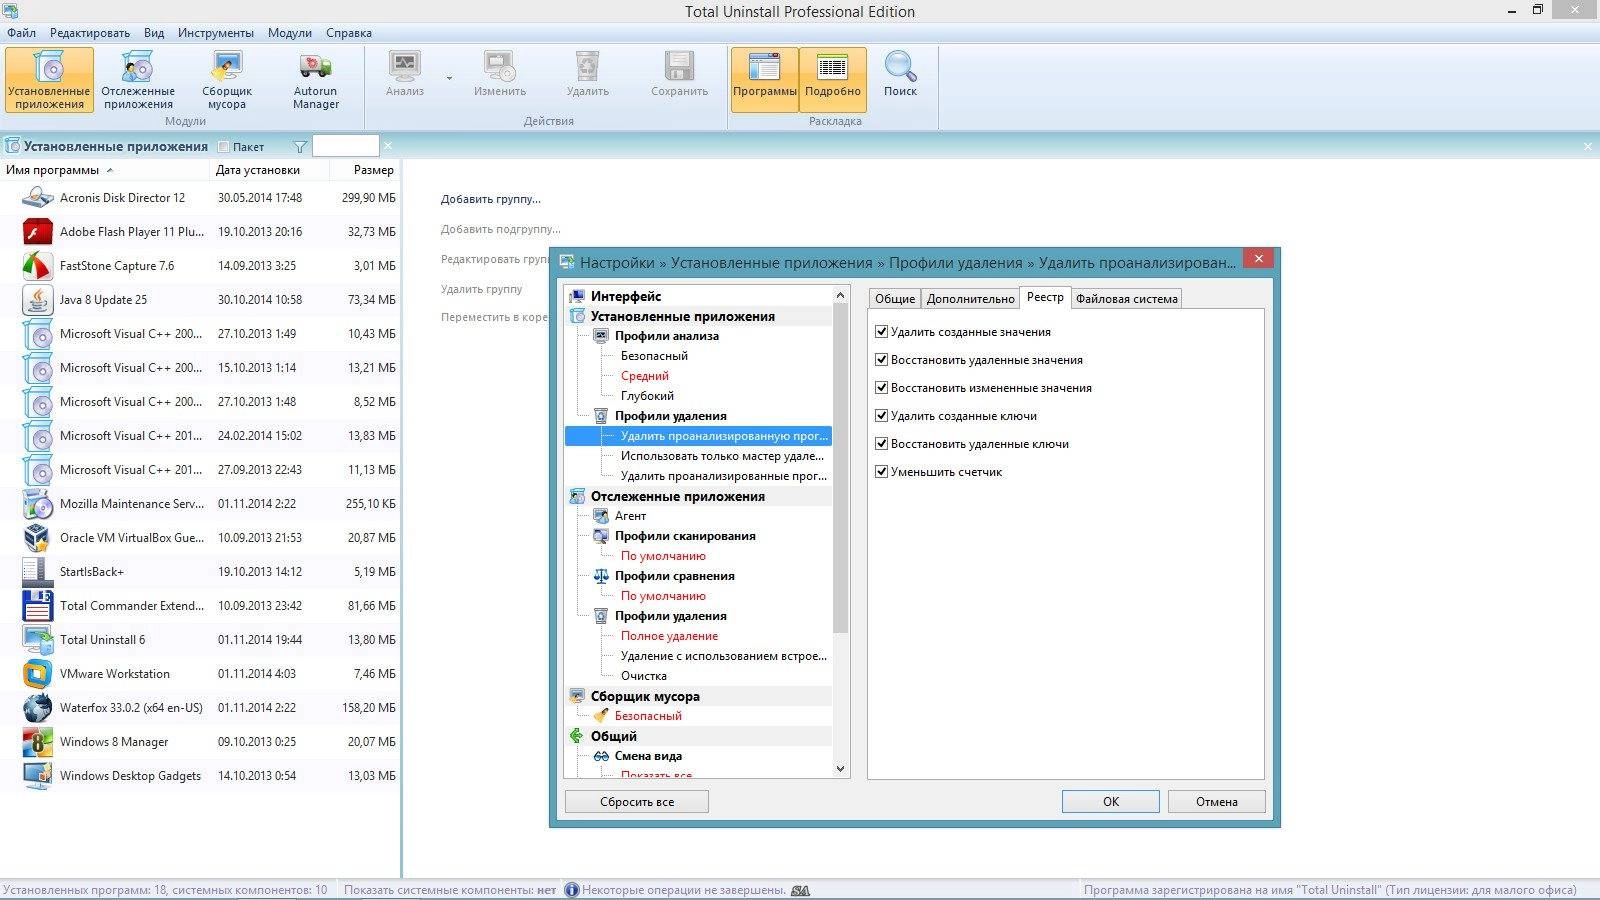Toggle the Программы layout pane
This screenshot has width=1600, height=900.
[764, 80]
